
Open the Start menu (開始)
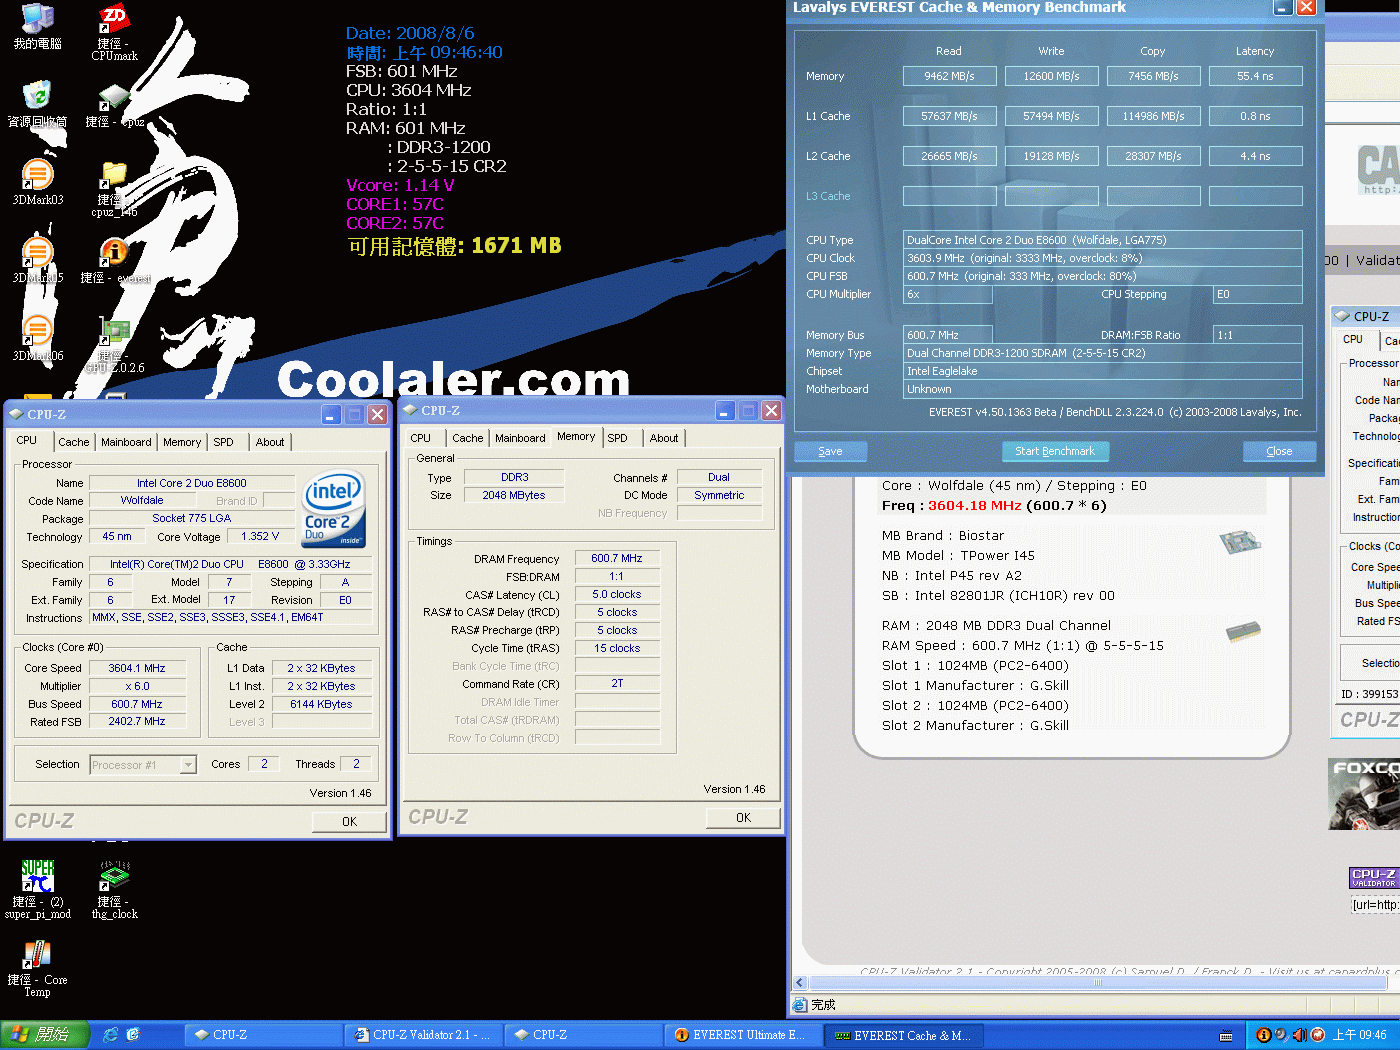(x=45, y=1035)
